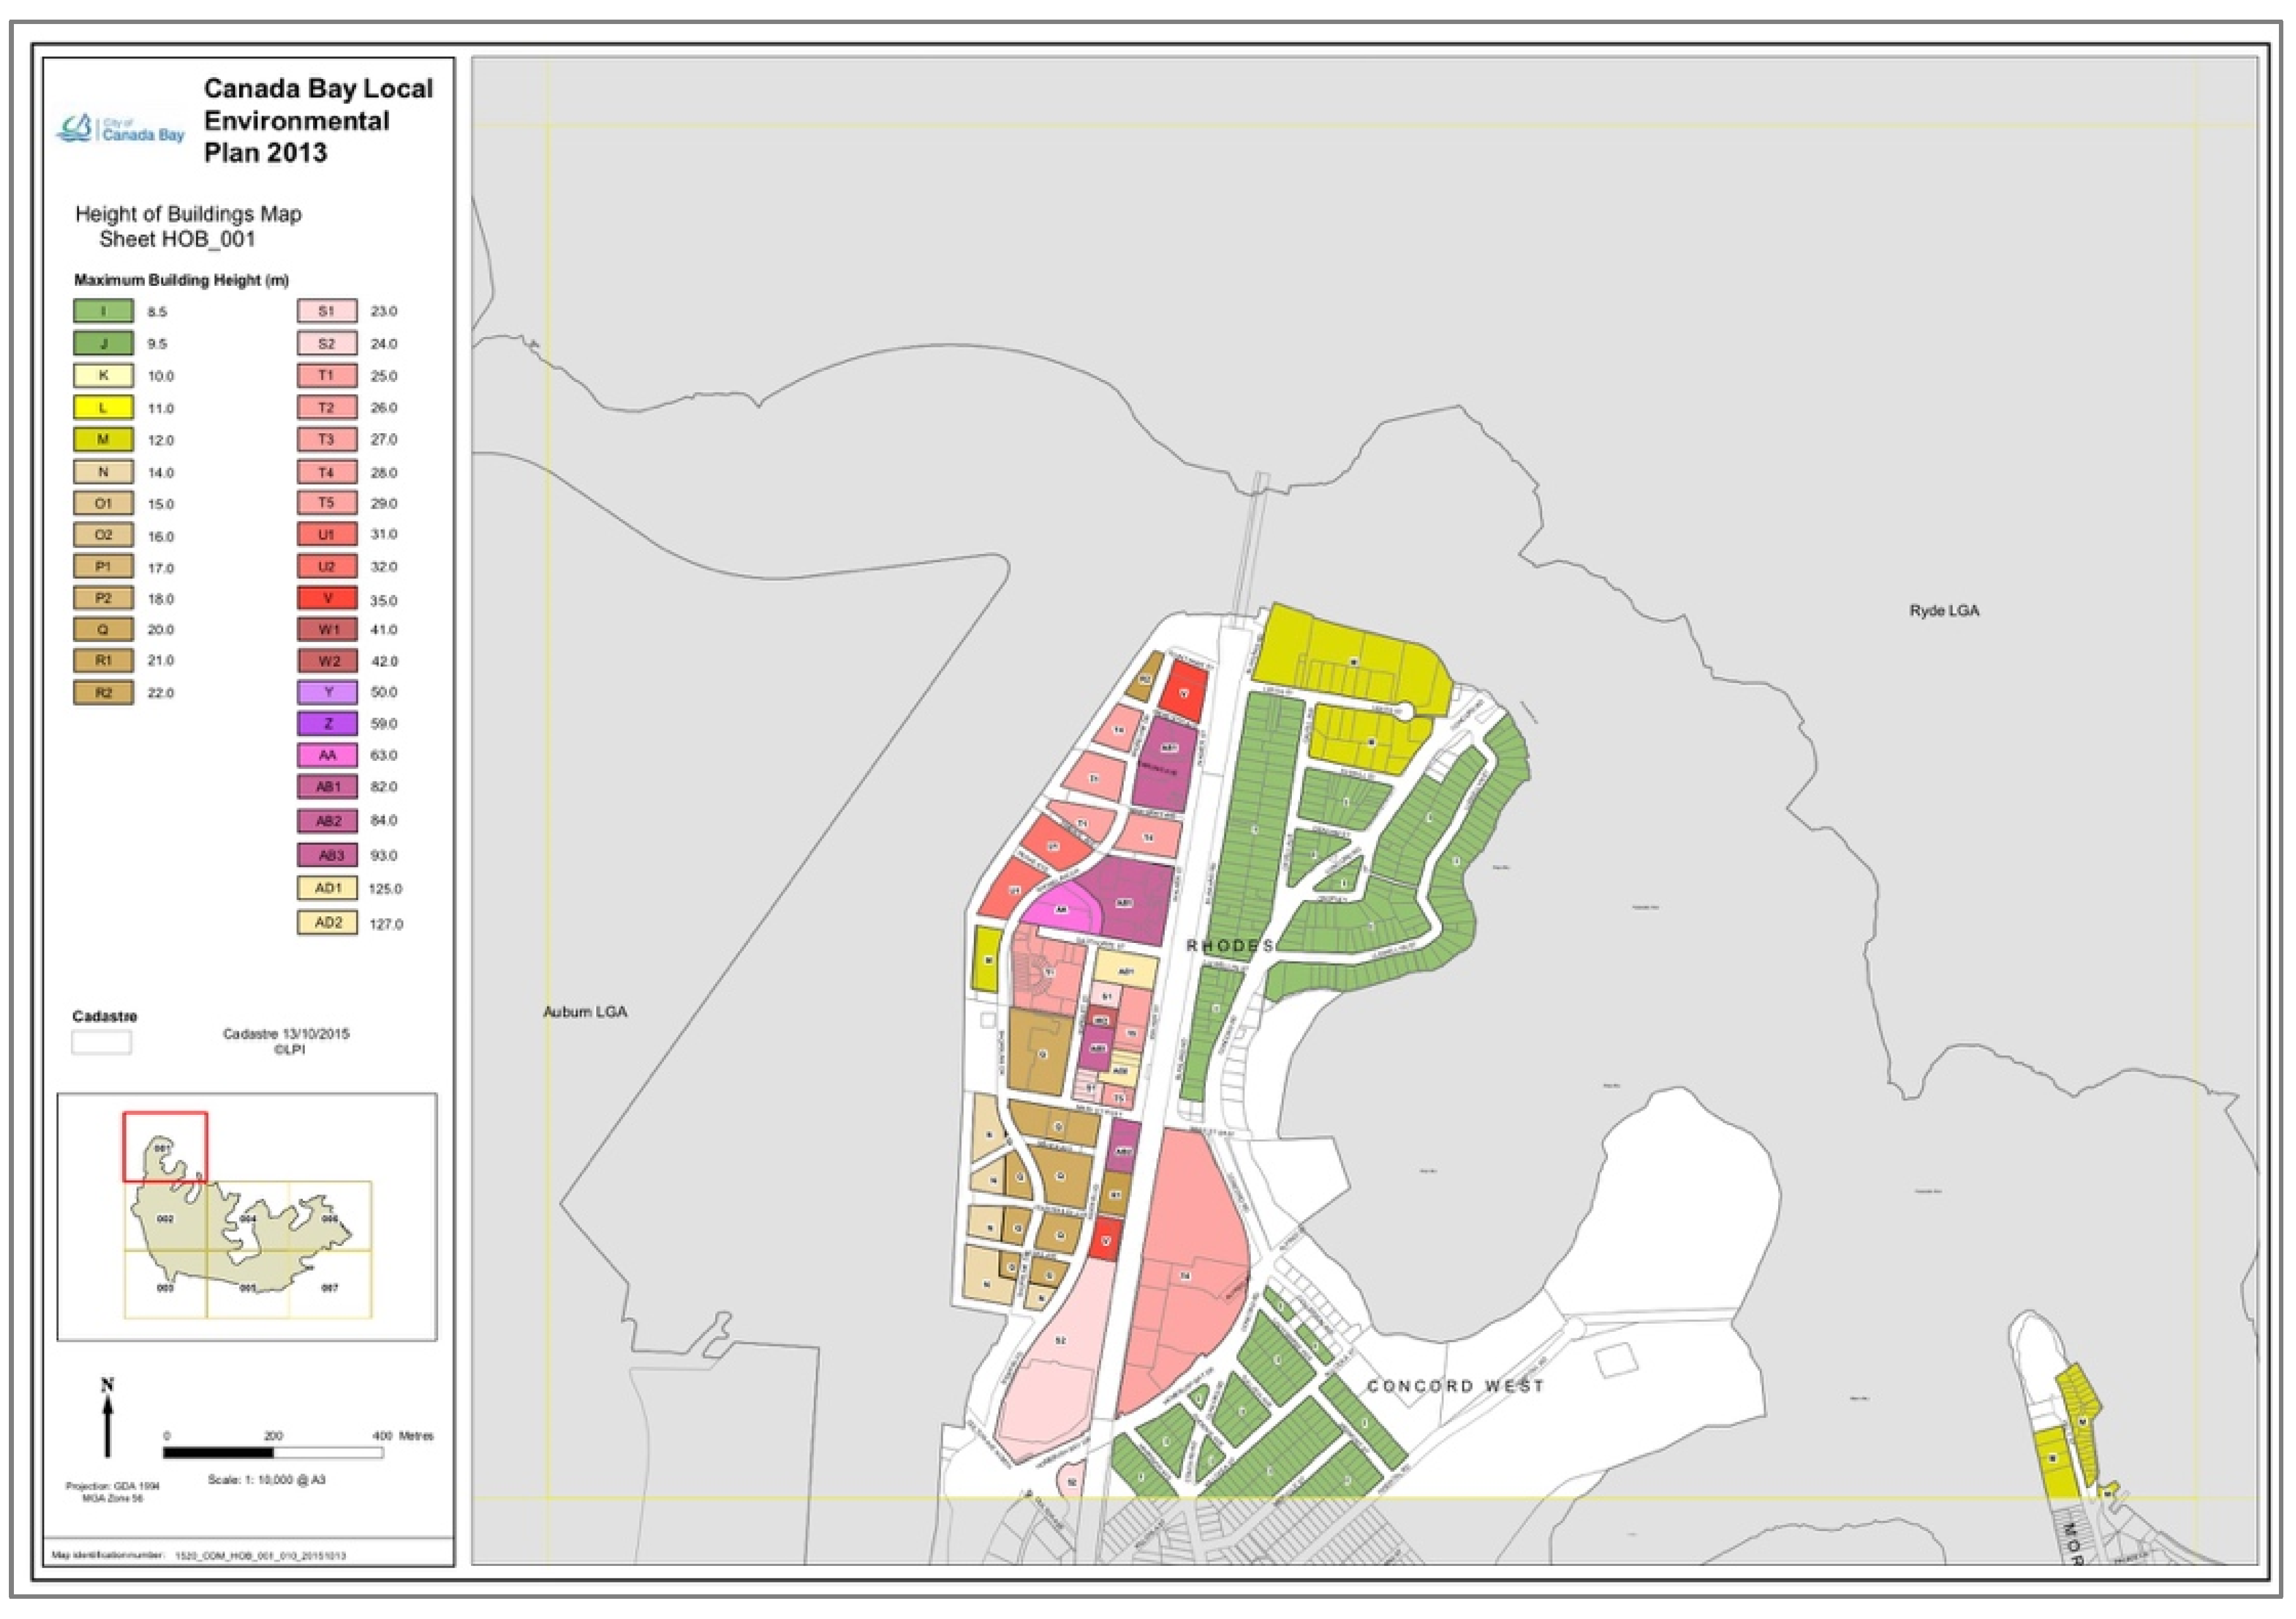Image resolution: width=2296 pixels, height=1619 pixels.
Task: Click the Canada Bay Local Environmental Plan title
Action: [318, 120]
